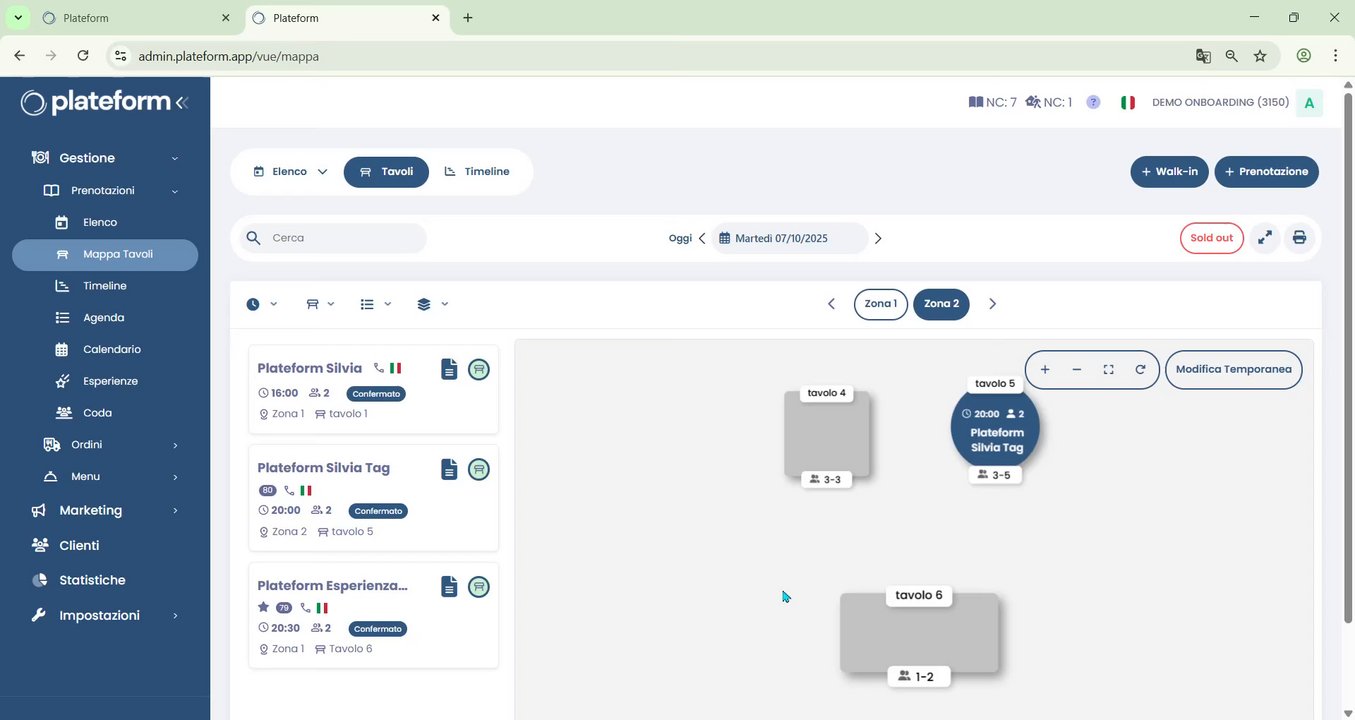Go to previous day arrow
This screenshot has height=720, width=1355.
(702, 238)
